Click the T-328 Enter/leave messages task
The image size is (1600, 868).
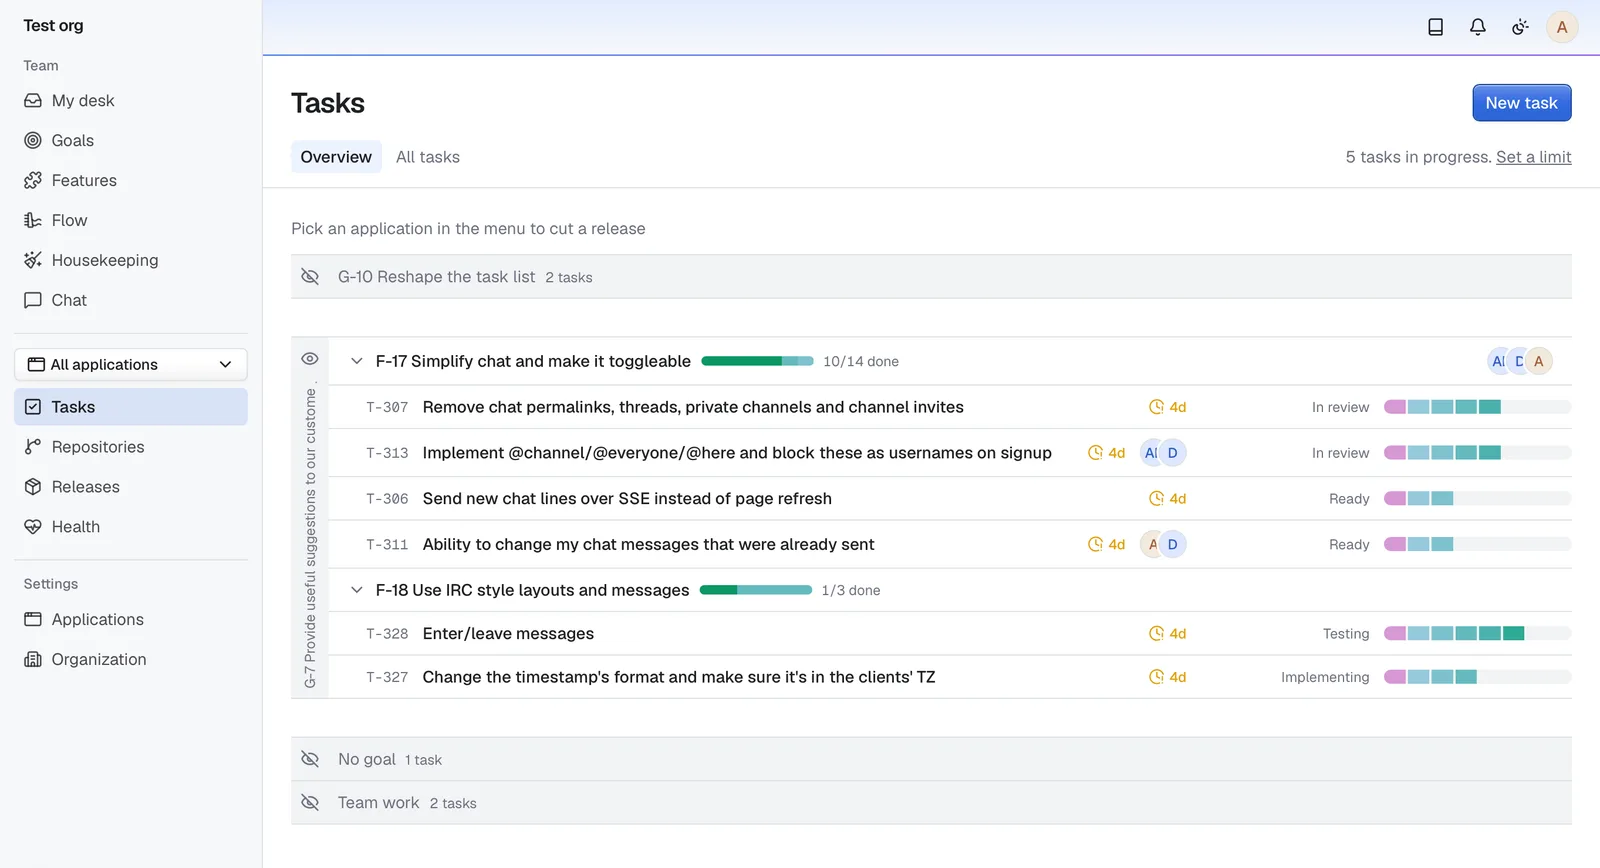pyautogui.click(x=508, y=634)
